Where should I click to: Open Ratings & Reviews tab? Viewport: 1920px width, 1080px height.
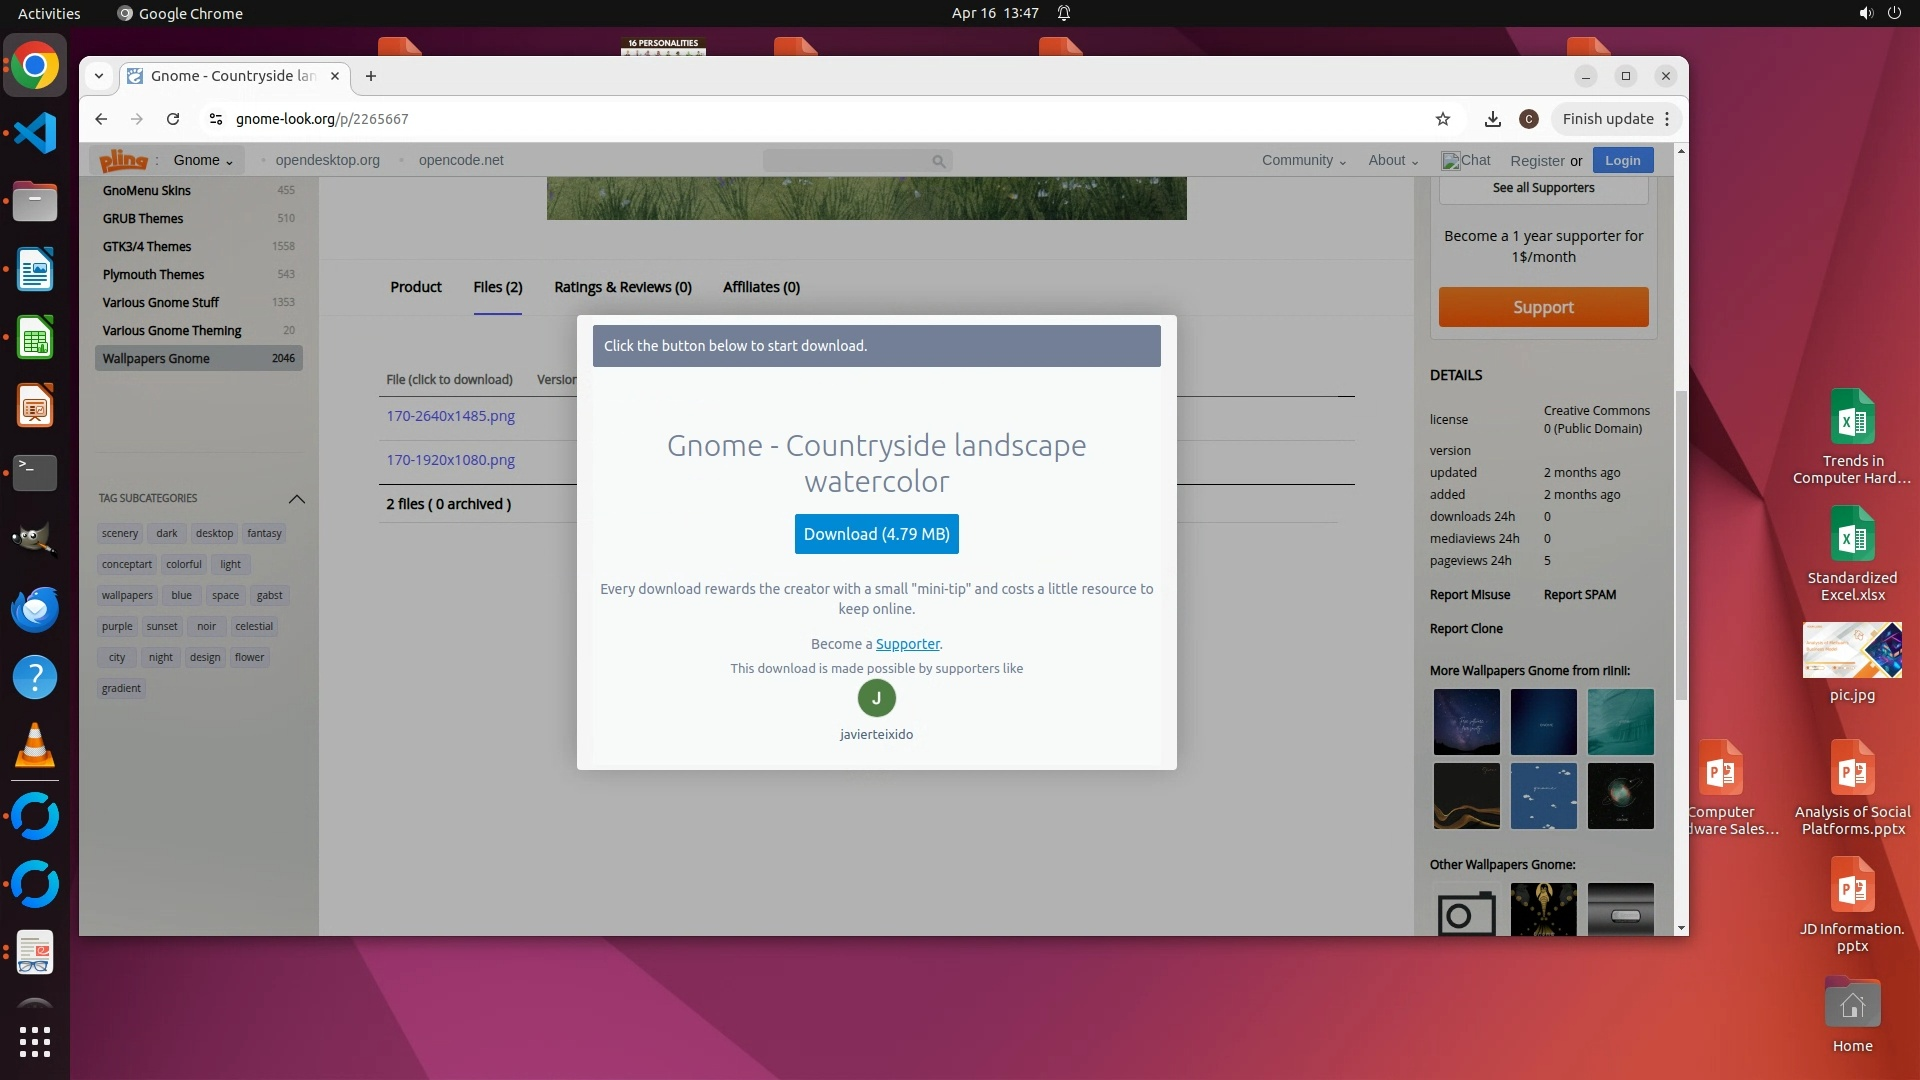click(622, 287)
